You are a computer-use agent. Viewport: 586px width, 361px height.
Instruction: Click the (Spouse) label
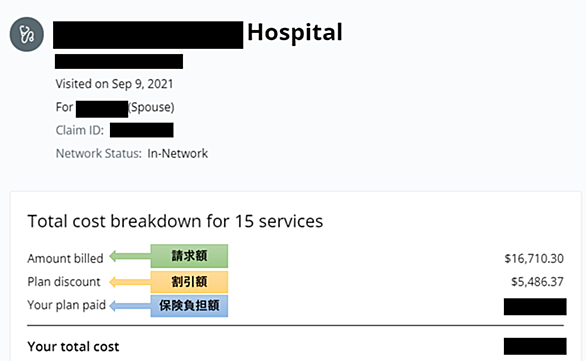151,107
